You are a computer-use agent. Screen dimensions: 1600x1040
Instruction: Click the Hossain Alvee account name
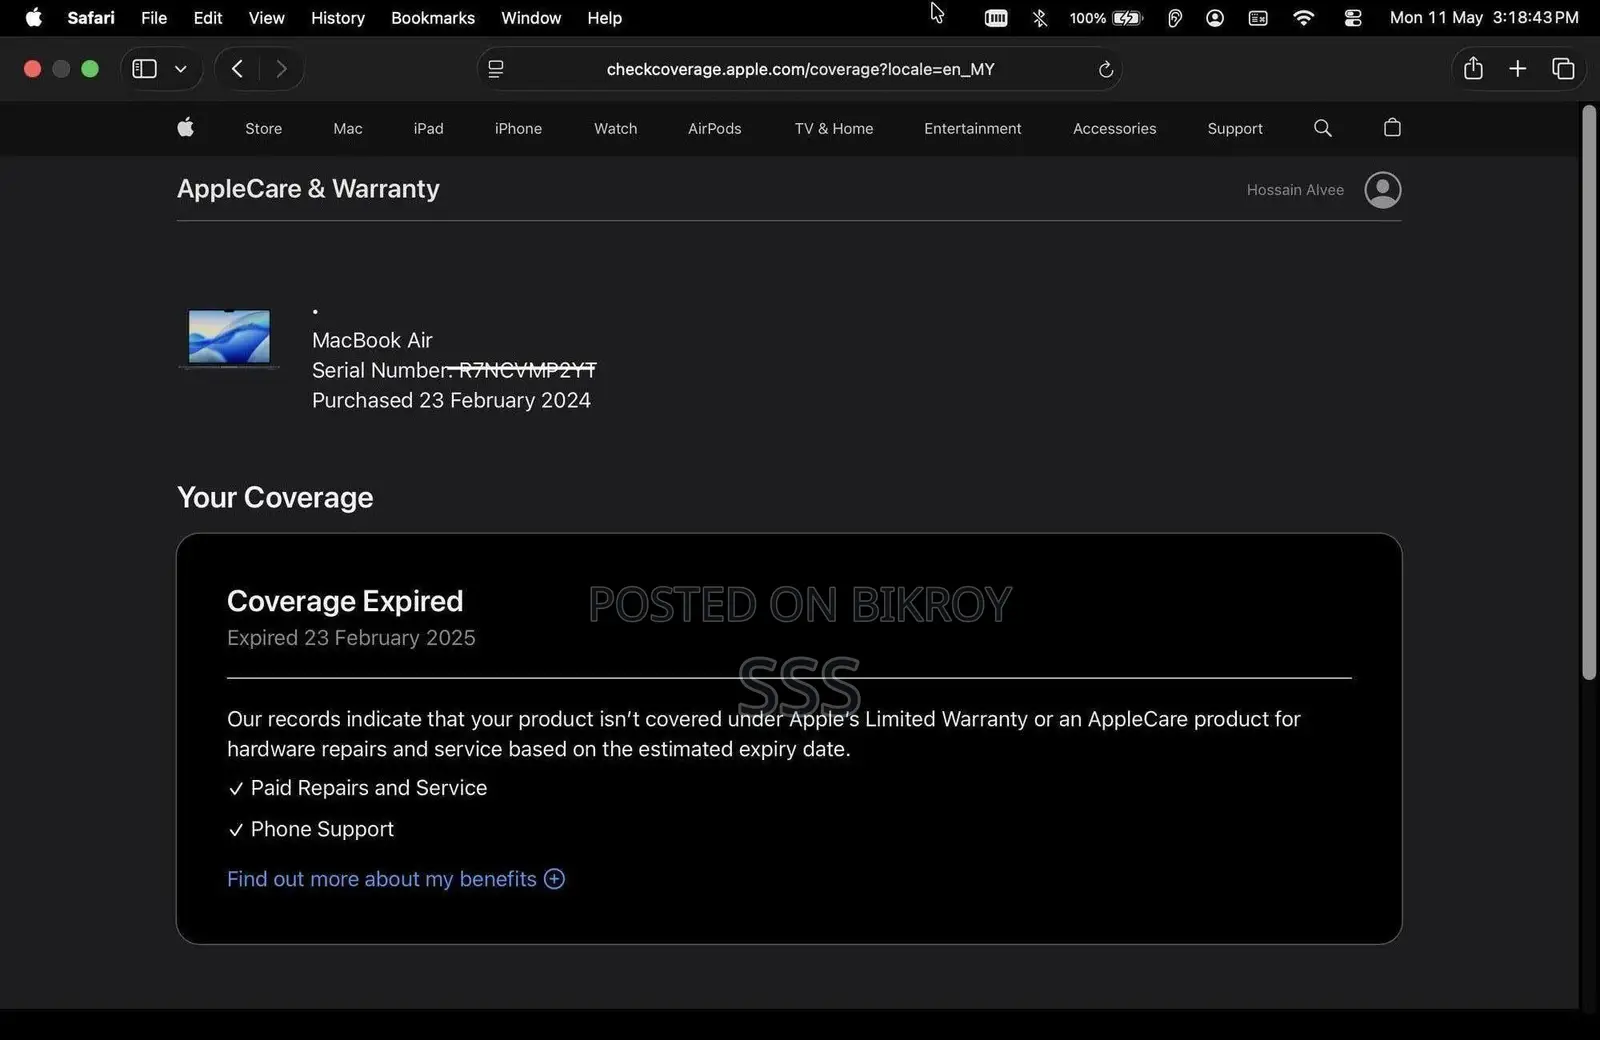(x=1295, y=190)
